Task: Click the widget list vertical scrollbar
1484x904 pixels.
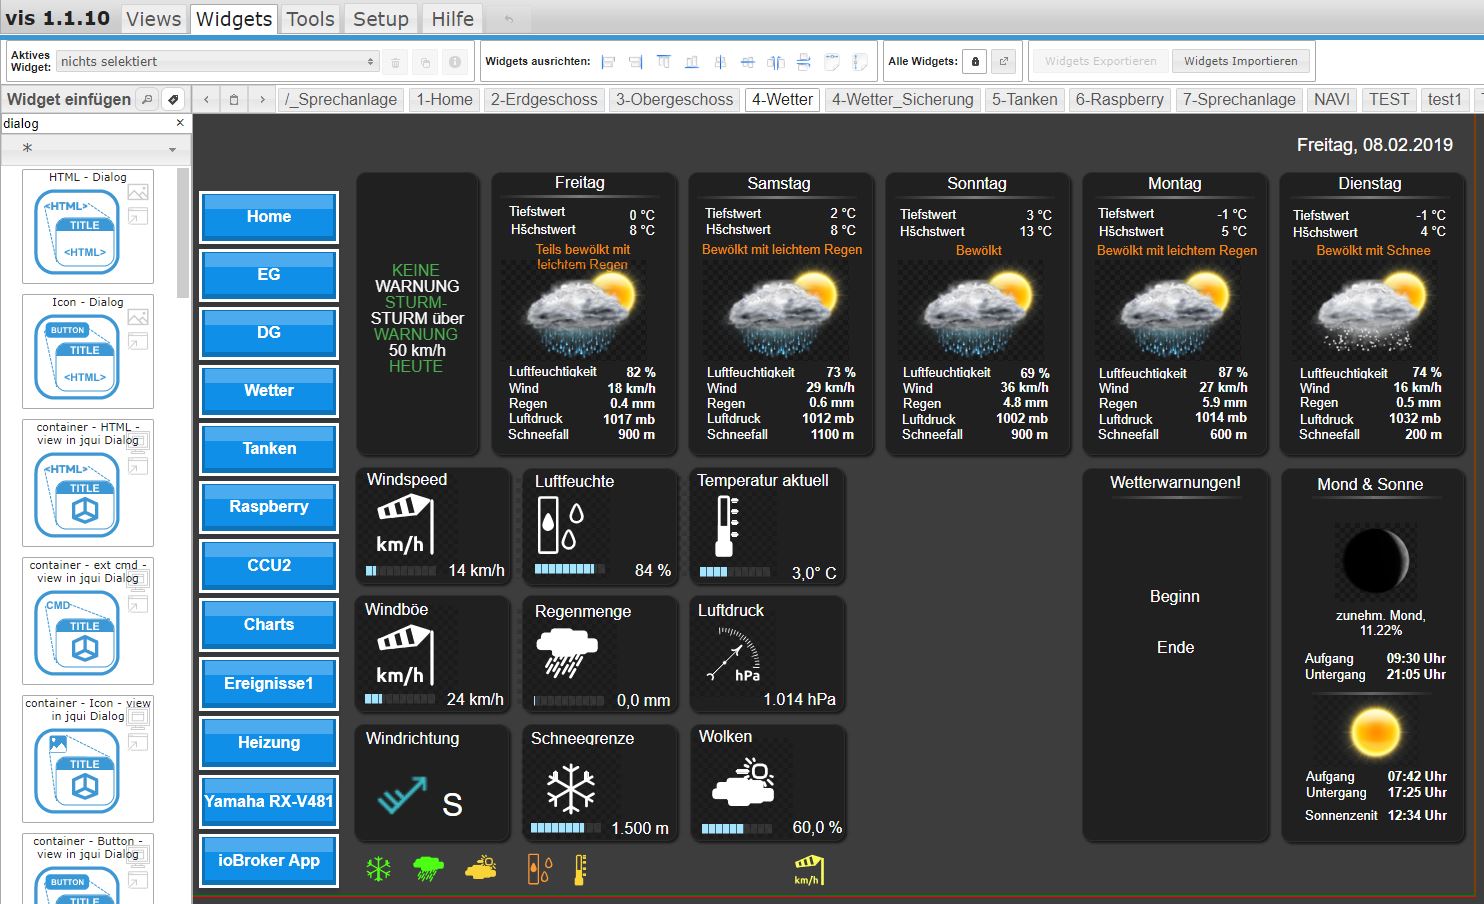Action: pyautogui.click(x=183, y=234)
